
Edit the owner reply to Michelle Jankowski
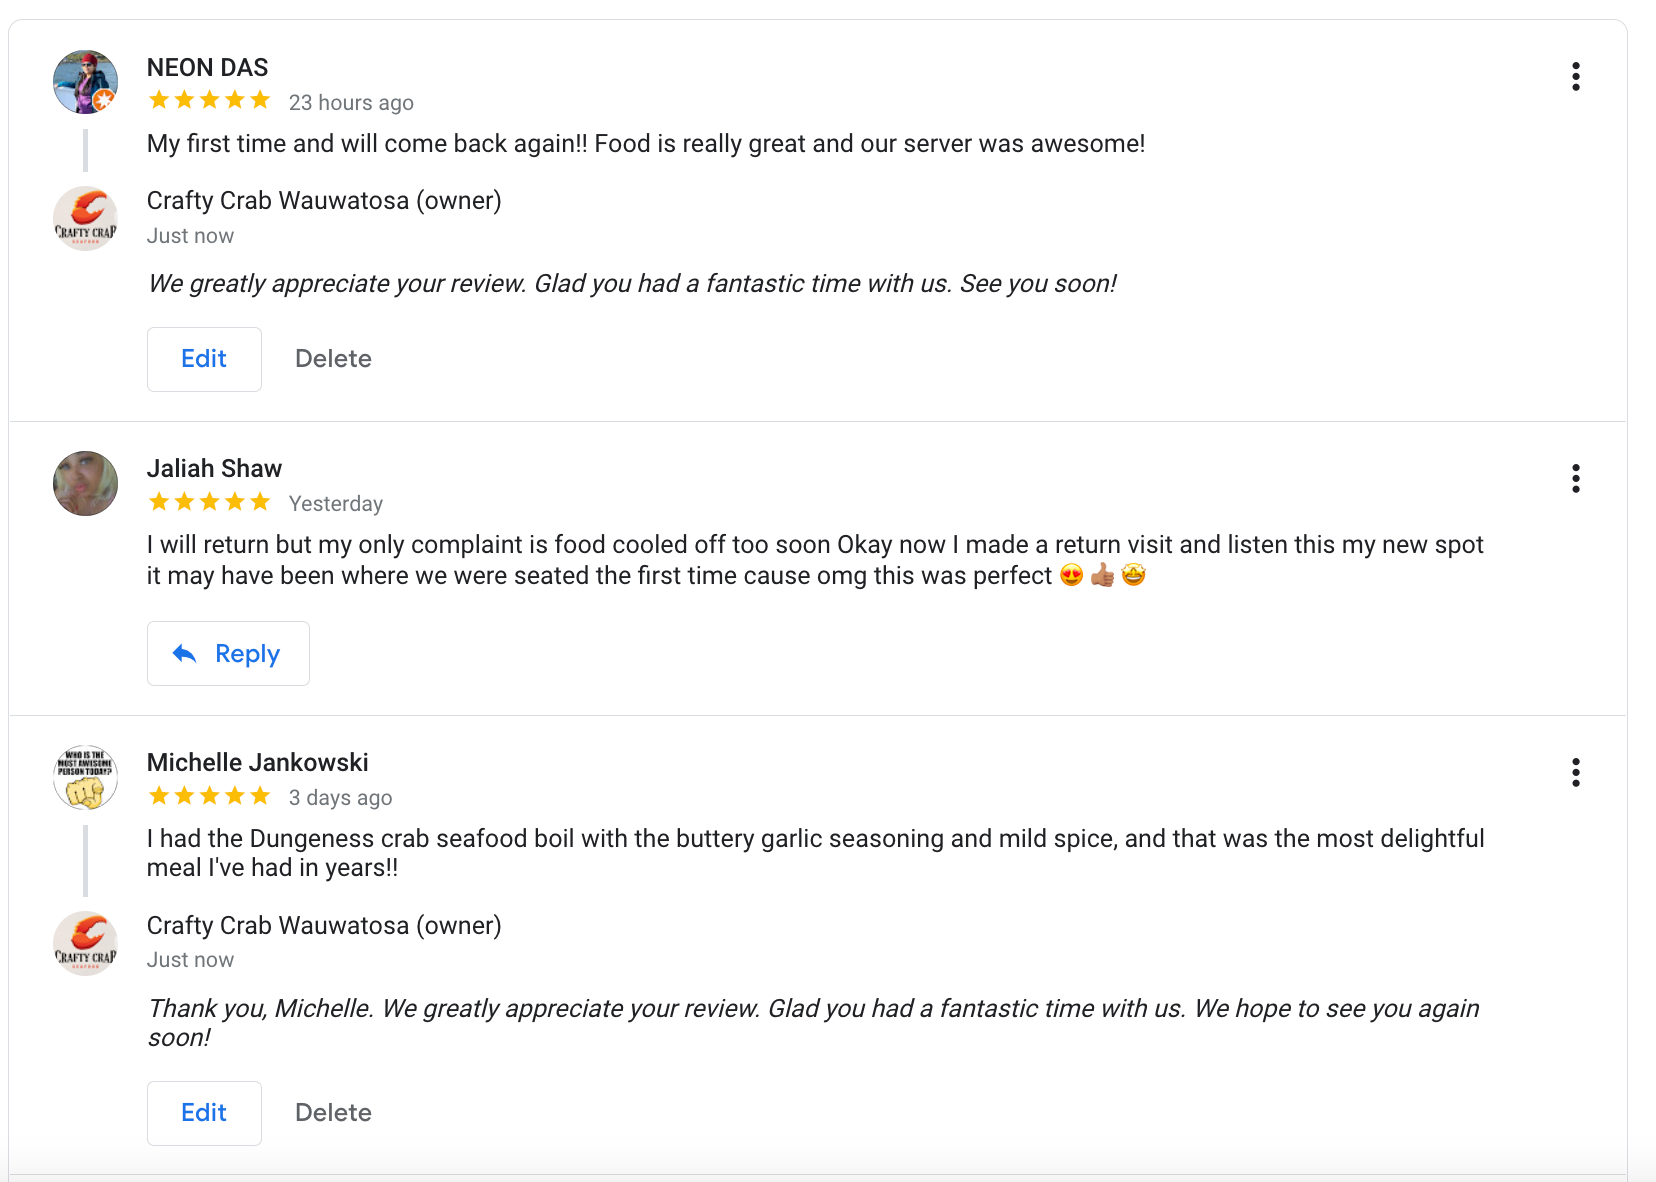[204, 1113]
